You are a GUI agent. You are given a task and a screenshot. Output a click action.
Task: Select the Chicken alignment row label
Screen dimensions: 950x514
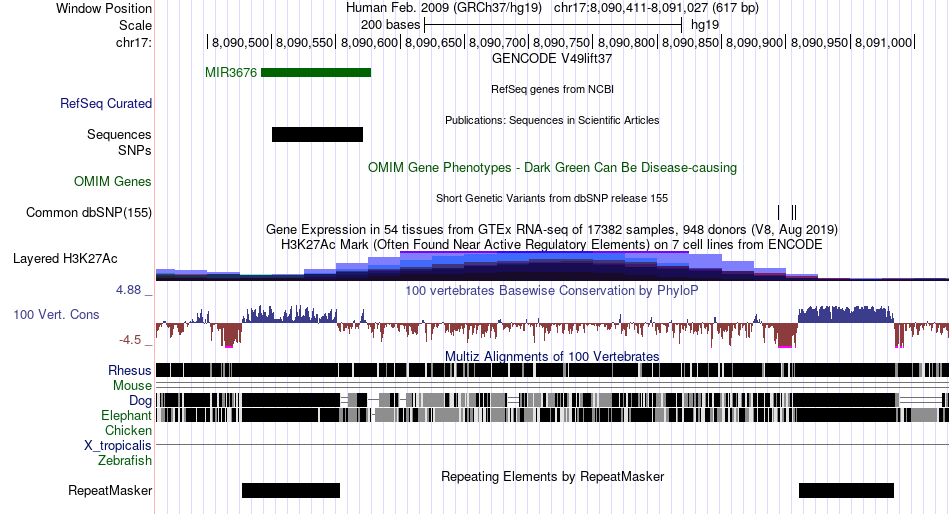128,430
